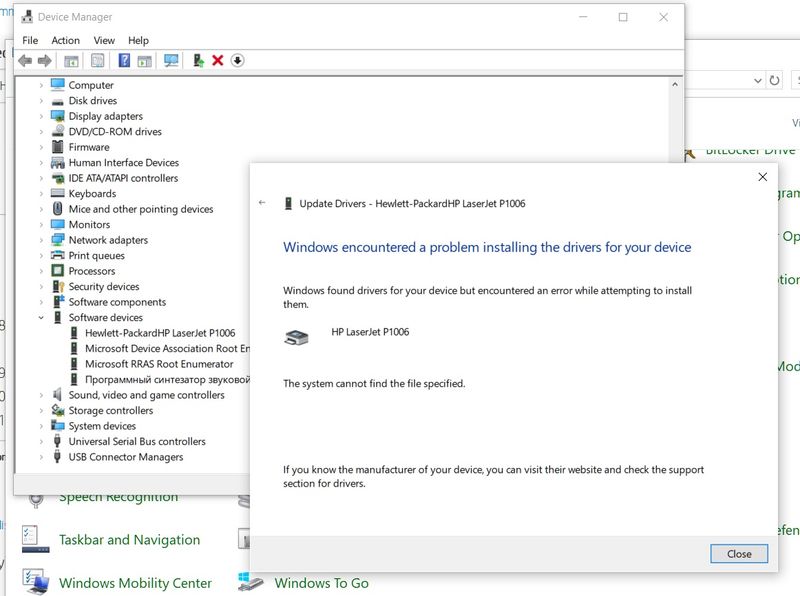The width and height of the screenshot is (800, 596).
Task: Click the Keyboards category icon
Action: coord(58,193)
